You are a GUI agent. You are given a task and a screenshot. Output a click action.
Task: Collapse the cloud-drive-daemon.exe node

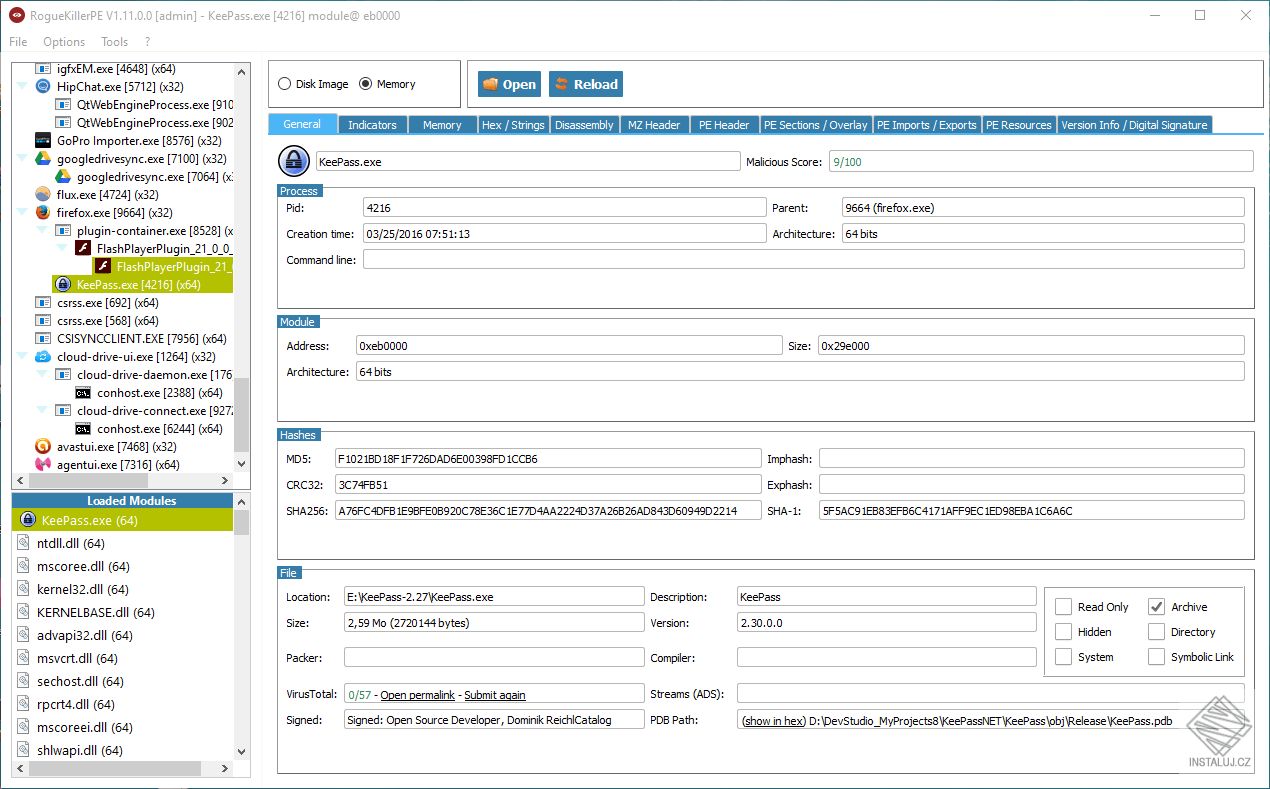pos(42,375)
